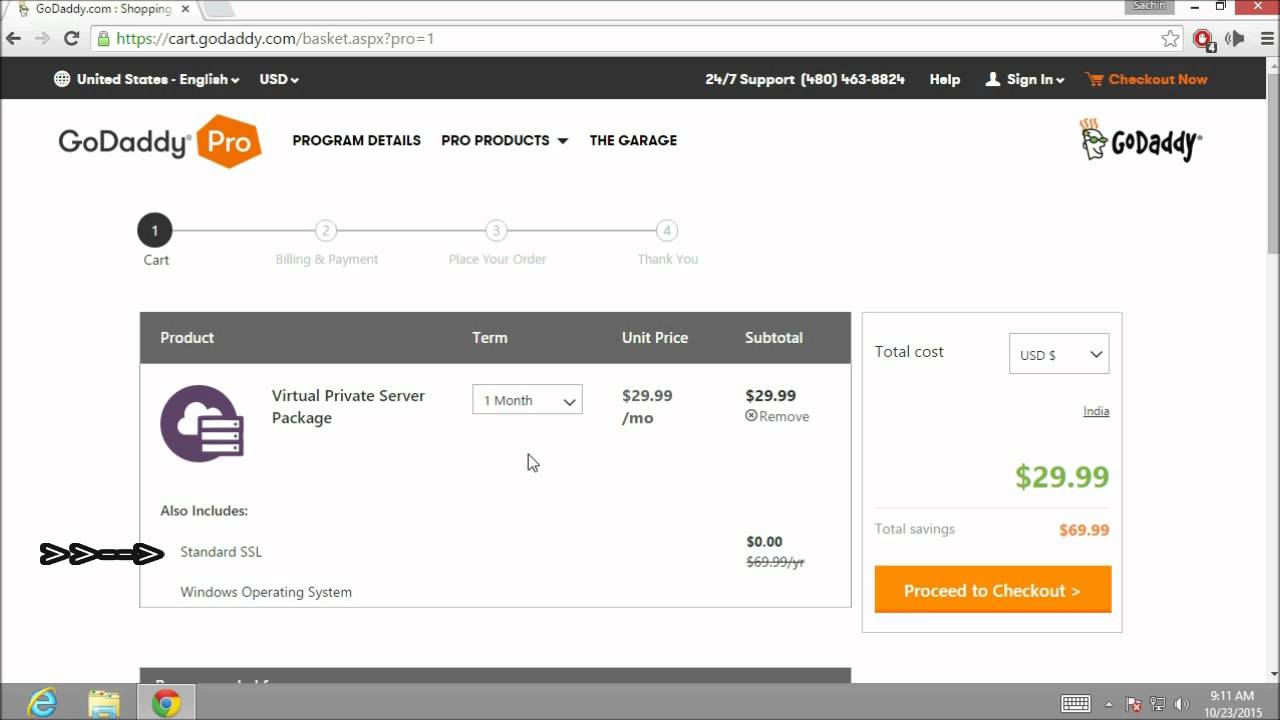The width and height of the screenshot is (1280, 720).
Task: Click the Standard SSL included item
Action: point(221,552)
